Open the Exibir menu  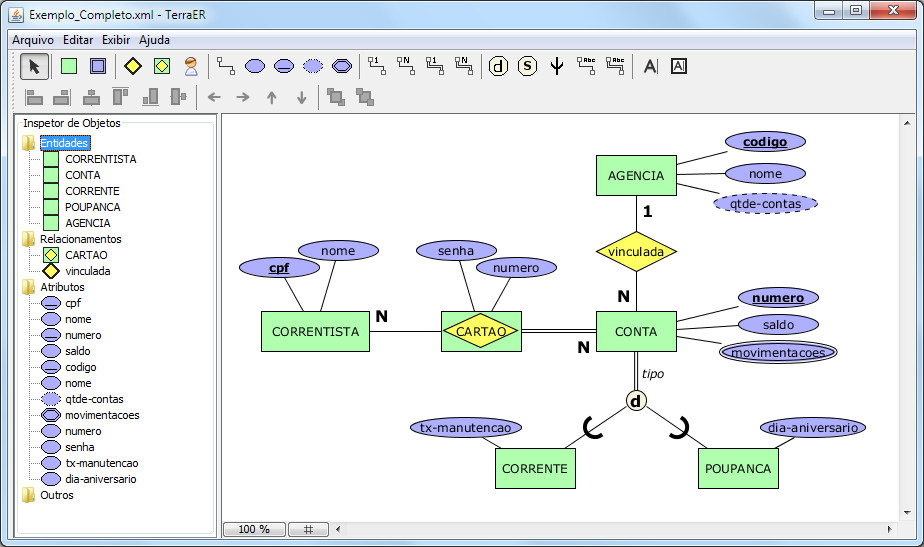click(x=116, y=40)
